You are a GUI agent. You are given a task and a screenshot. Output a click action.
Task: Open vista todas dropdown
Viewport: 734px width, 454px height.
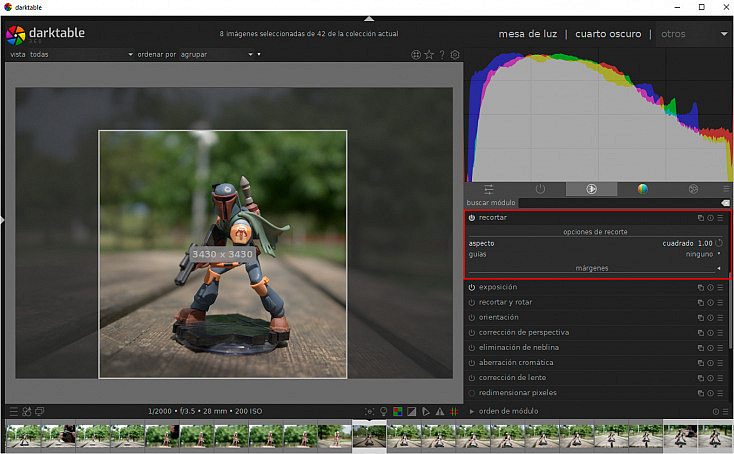(71, 55)
